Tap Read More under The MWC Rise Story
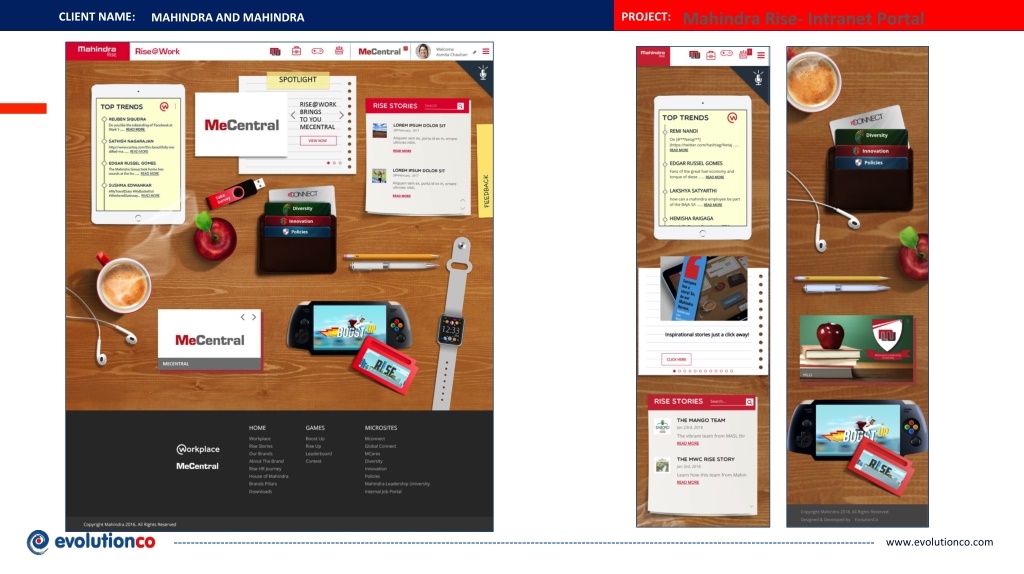The height and width of the screenshot is (574, 1024). coord(688,483)
